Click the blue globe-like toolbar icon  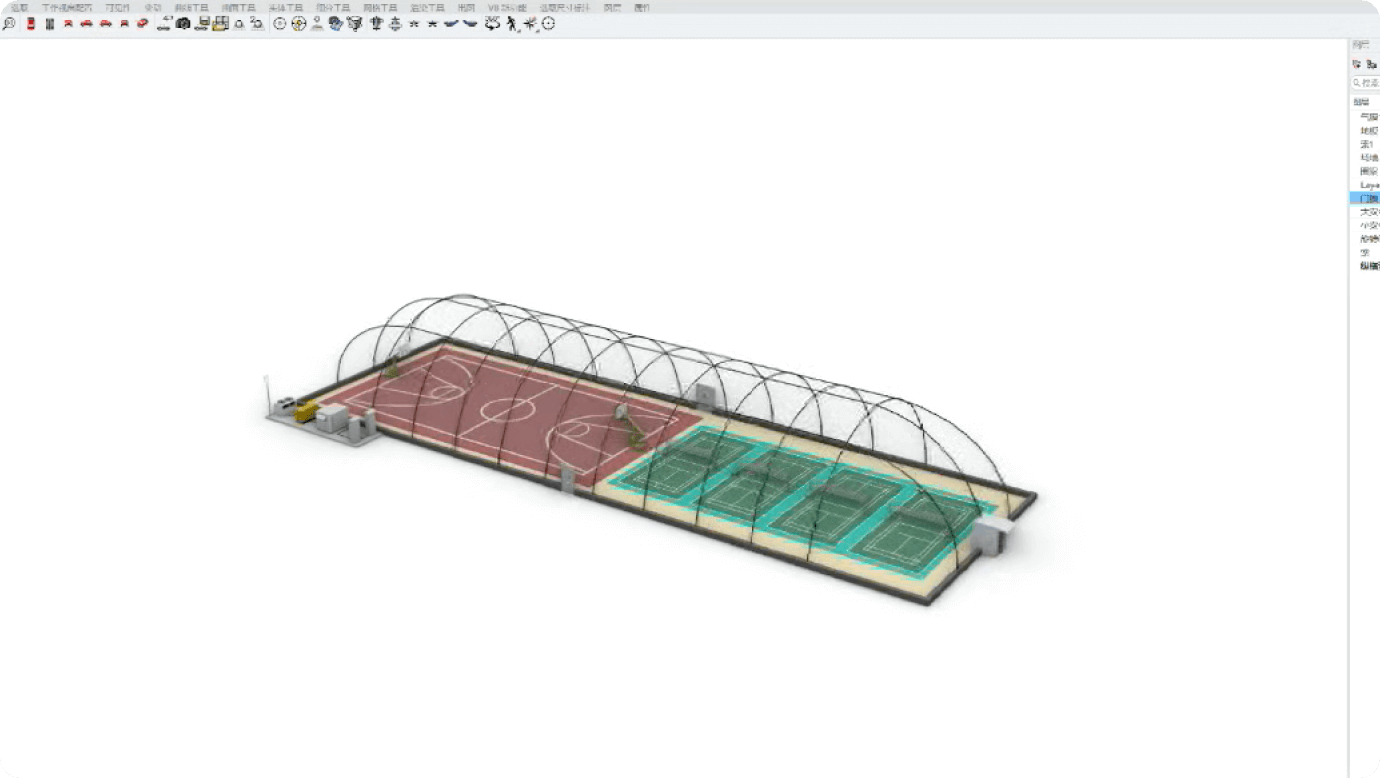click(335, 23)
